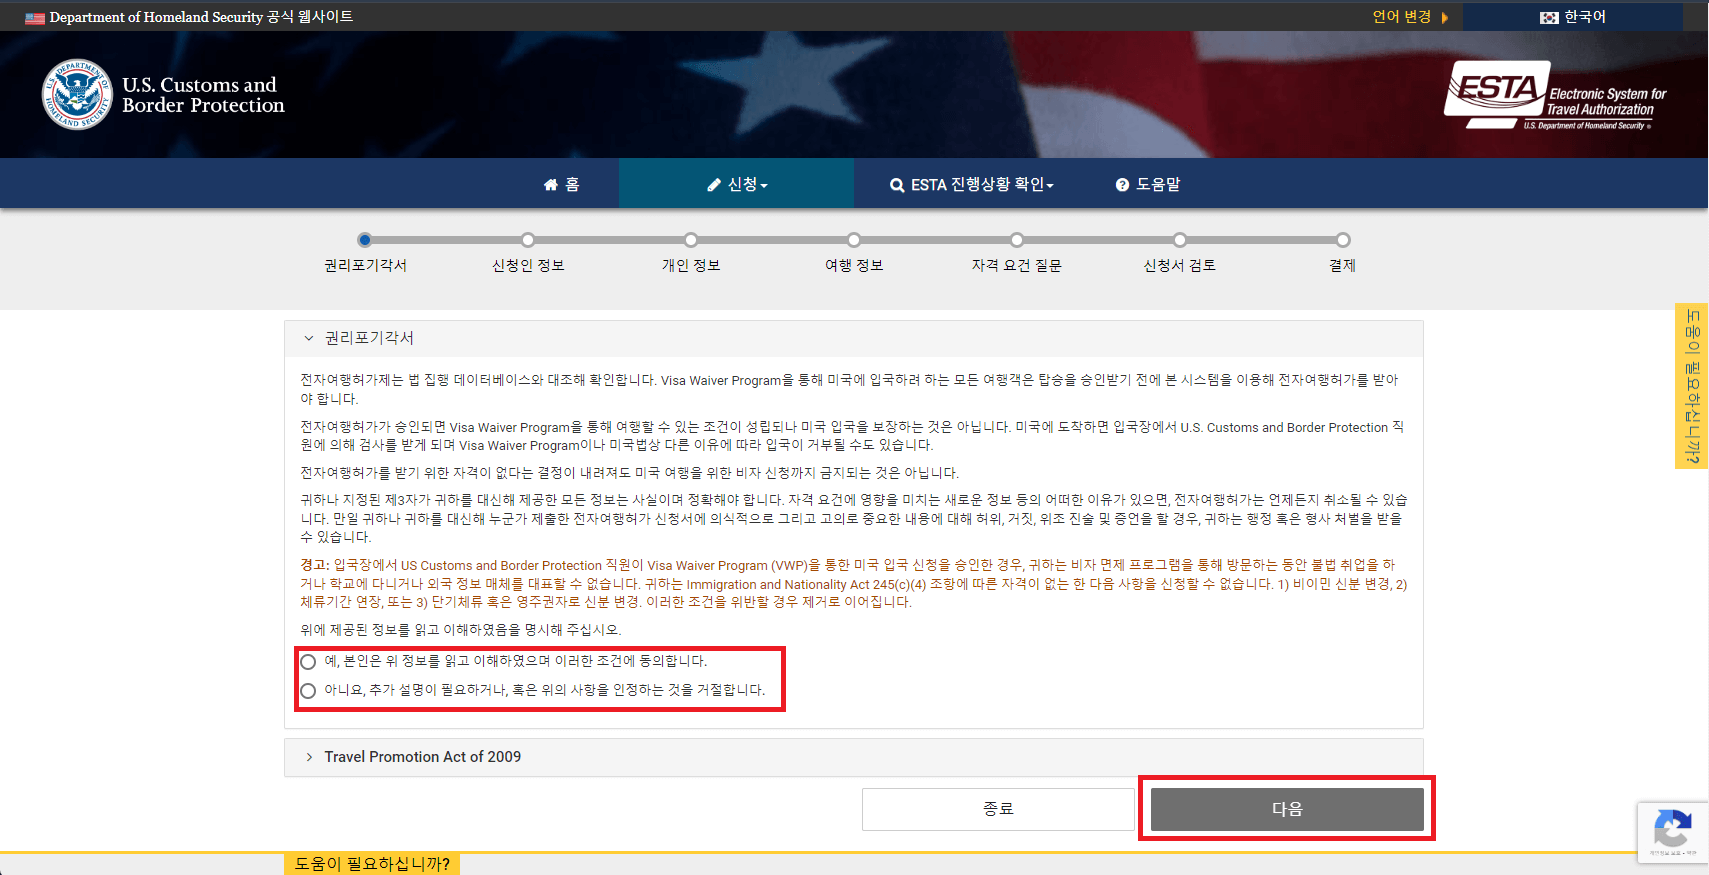Viewport: 1709px width, 875px height.
Task: Expand the Travel Promotion Act of 2009 section
Action: 853,757
